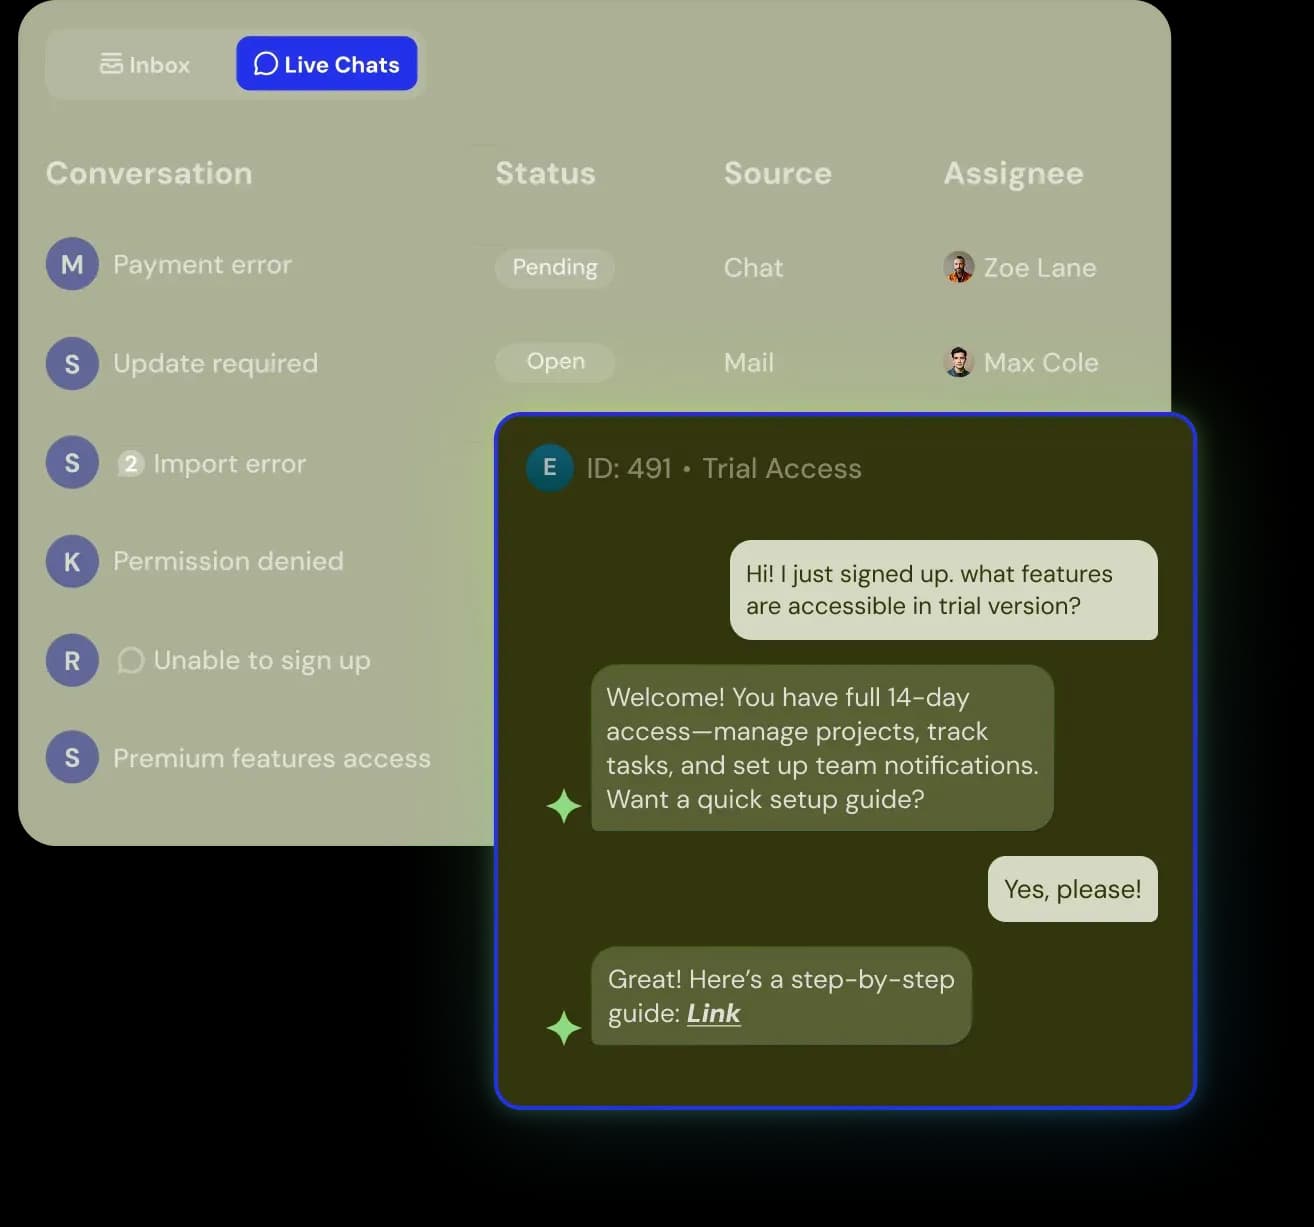
Task: Click the purple M avatar beside Payment error
Action: point(71,264)
